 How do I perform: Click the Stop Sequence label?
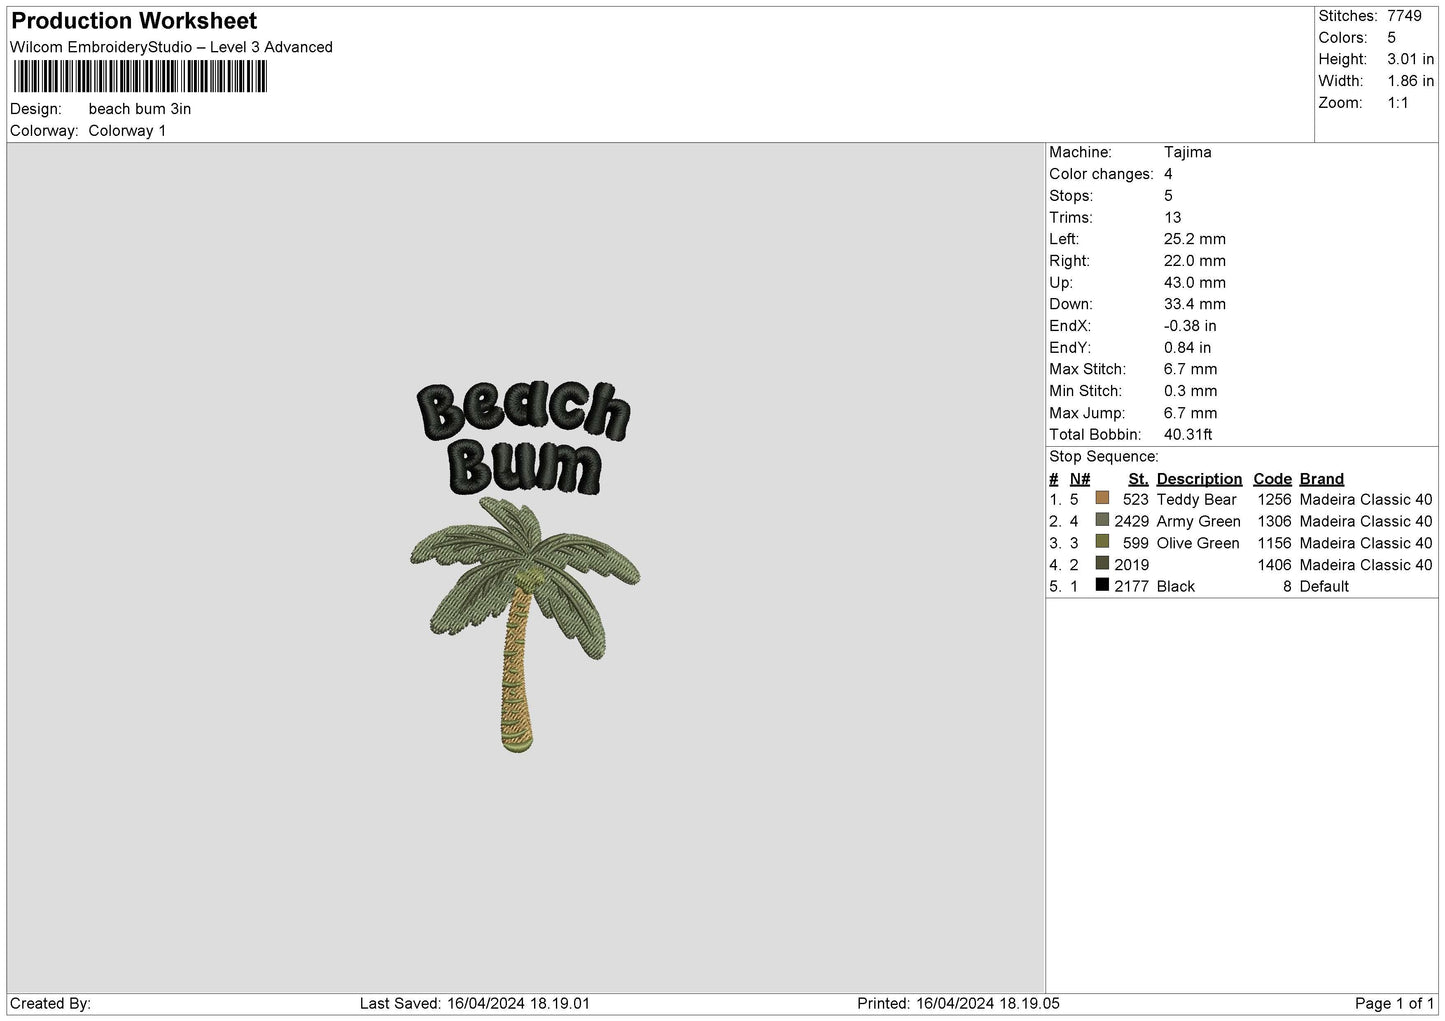(x=1104, y=457)
